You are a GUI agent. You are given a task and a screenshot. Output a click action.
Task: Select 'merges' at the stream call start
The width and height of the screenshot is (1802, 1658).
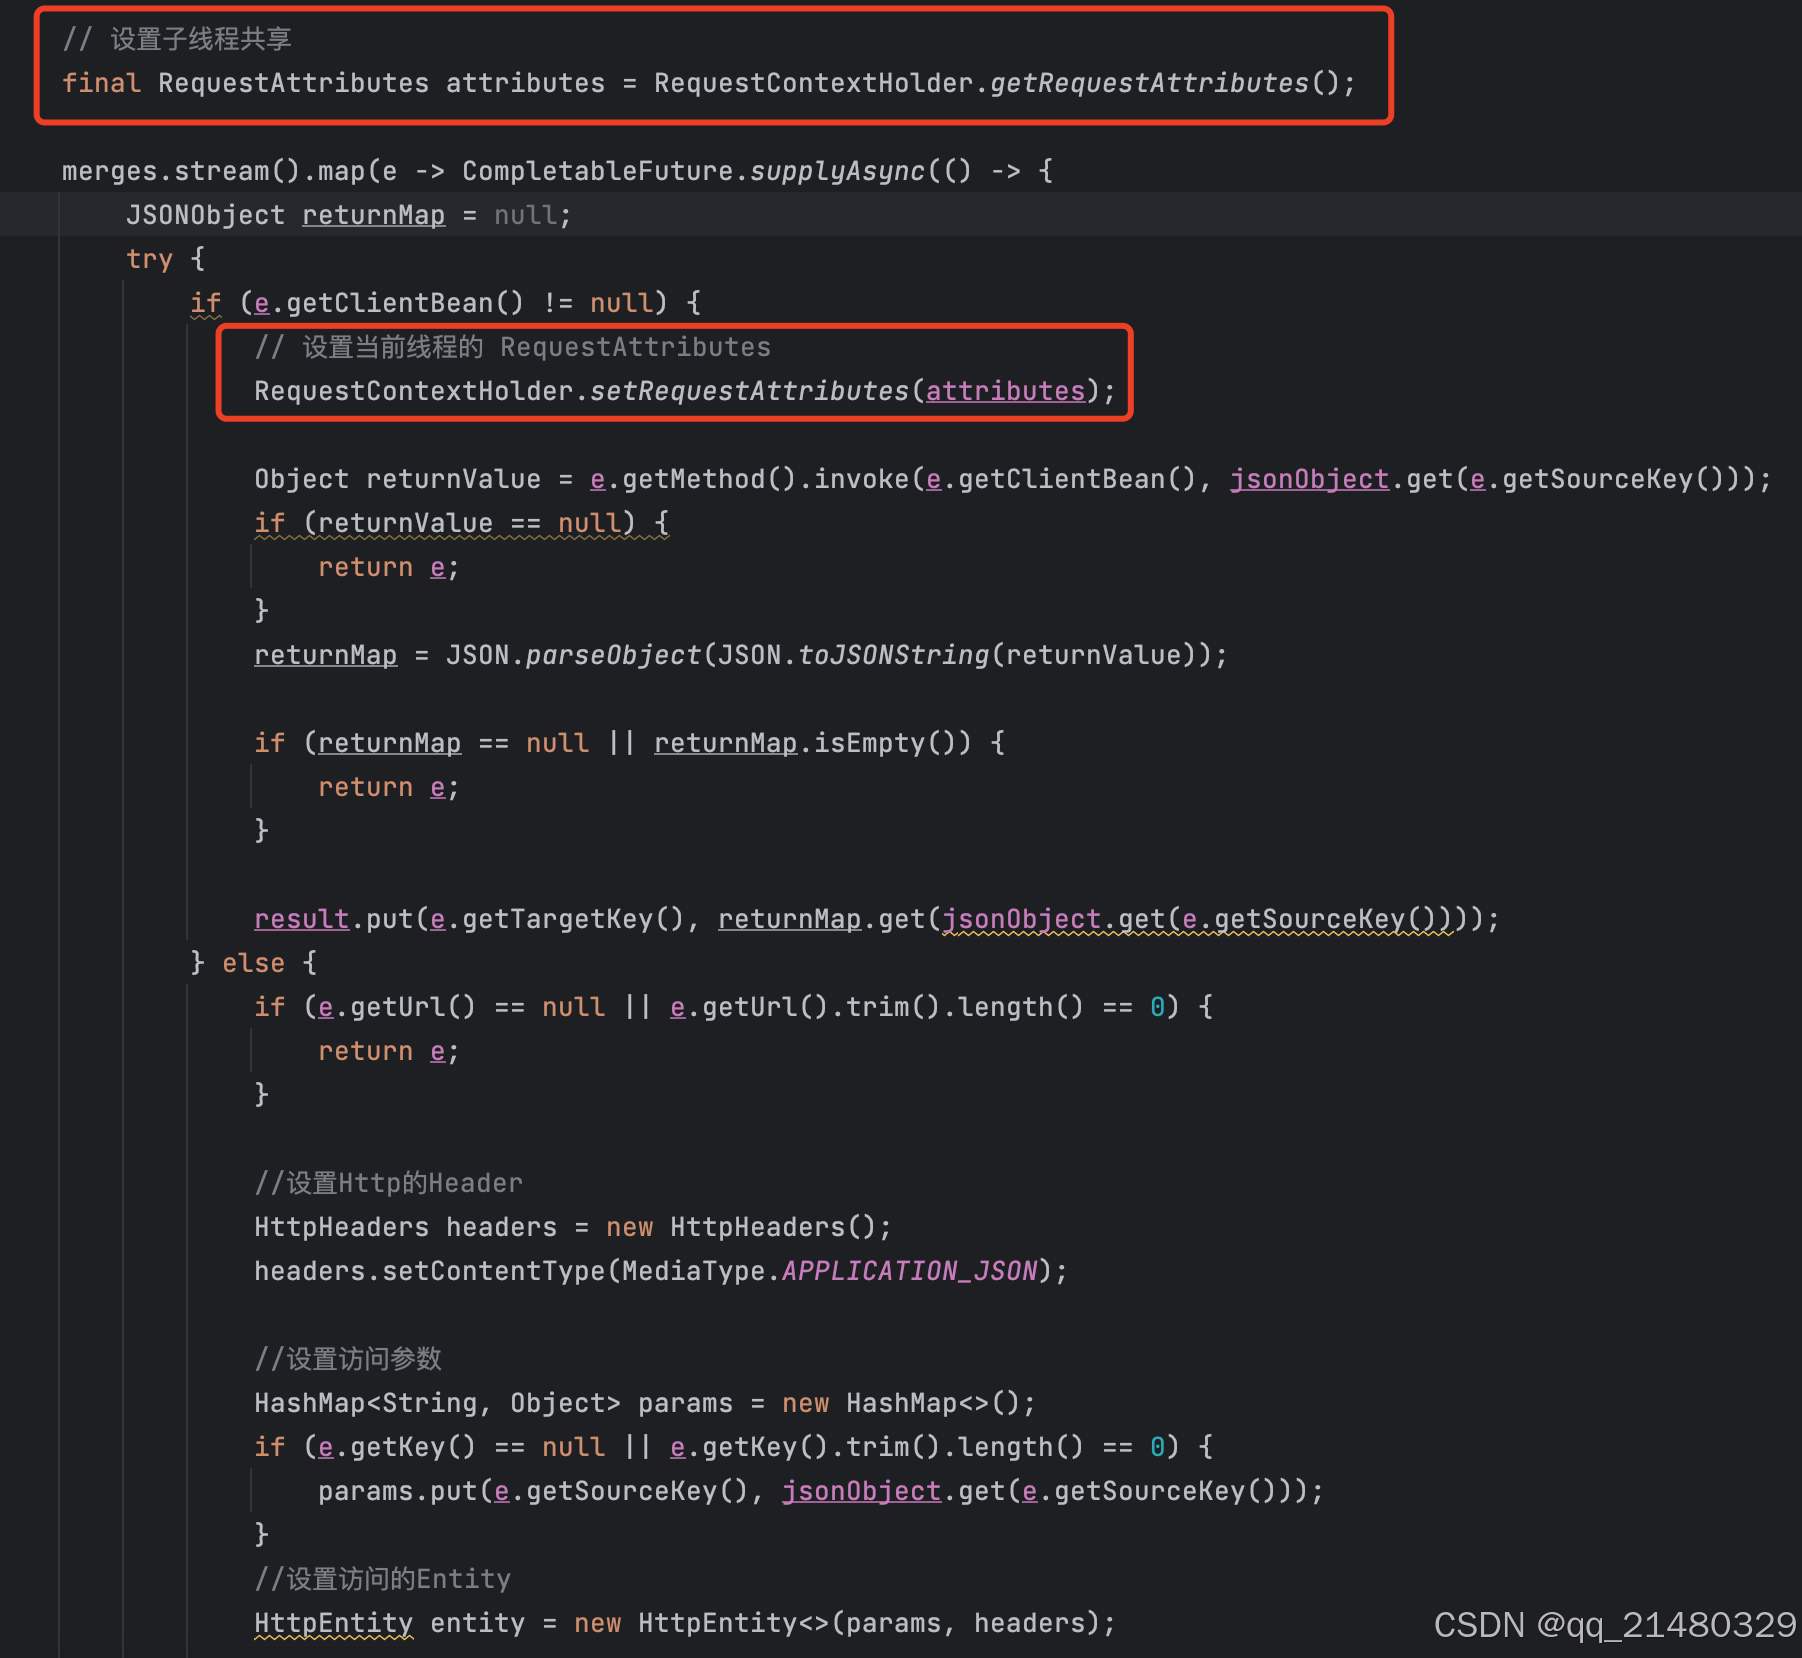click(x=110, y=171)
